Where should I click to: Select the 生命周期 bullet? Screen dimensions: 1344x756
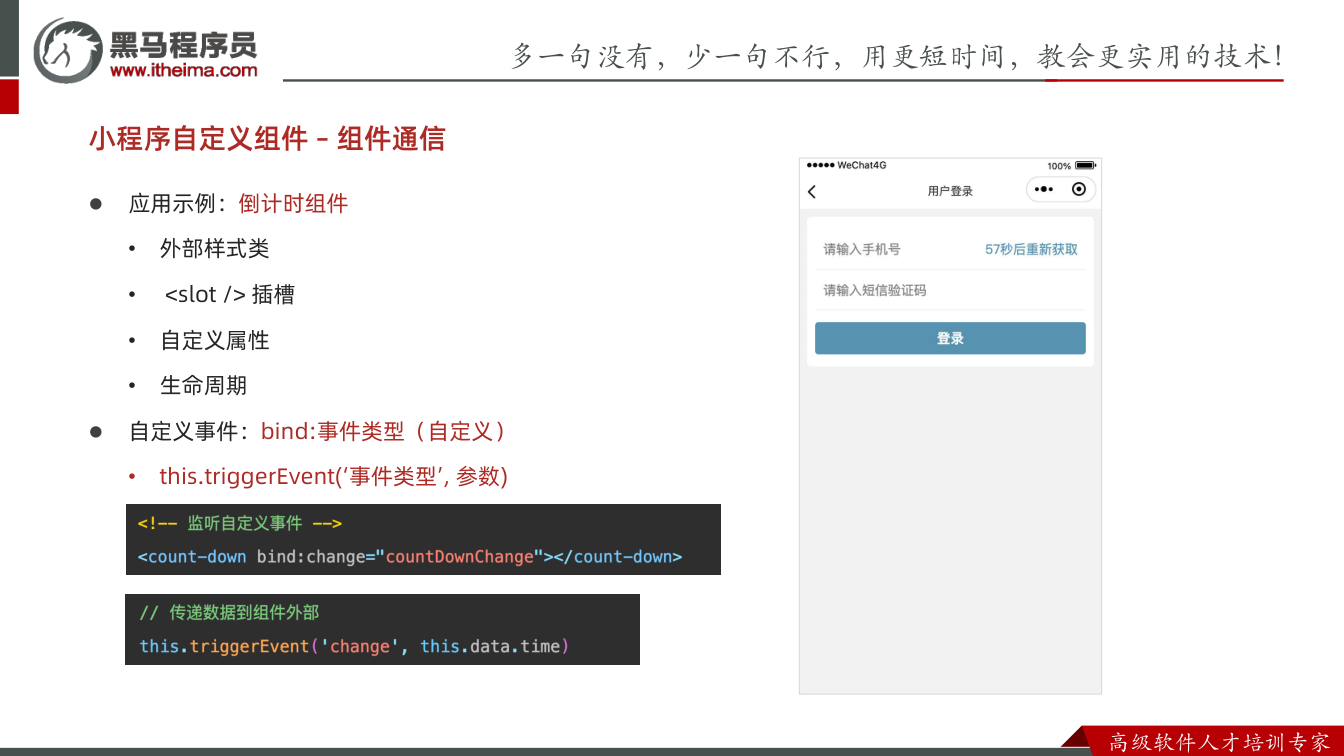coord(203,386)
